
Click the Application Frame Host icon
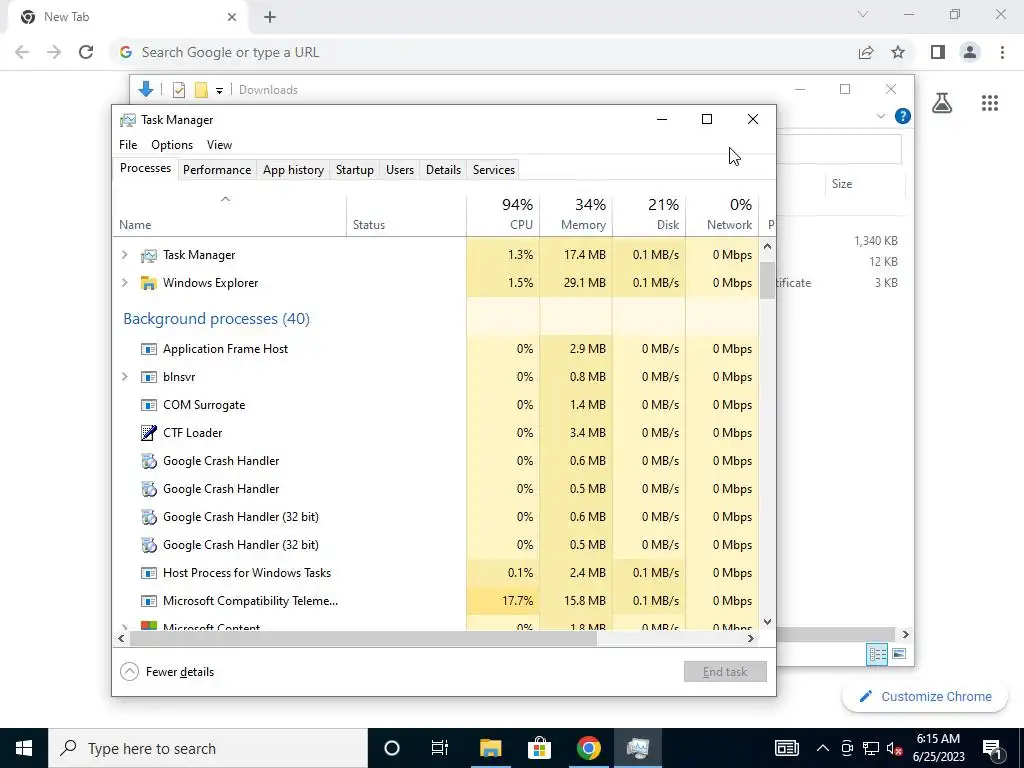pyautogui.click(x=149, y=349)
